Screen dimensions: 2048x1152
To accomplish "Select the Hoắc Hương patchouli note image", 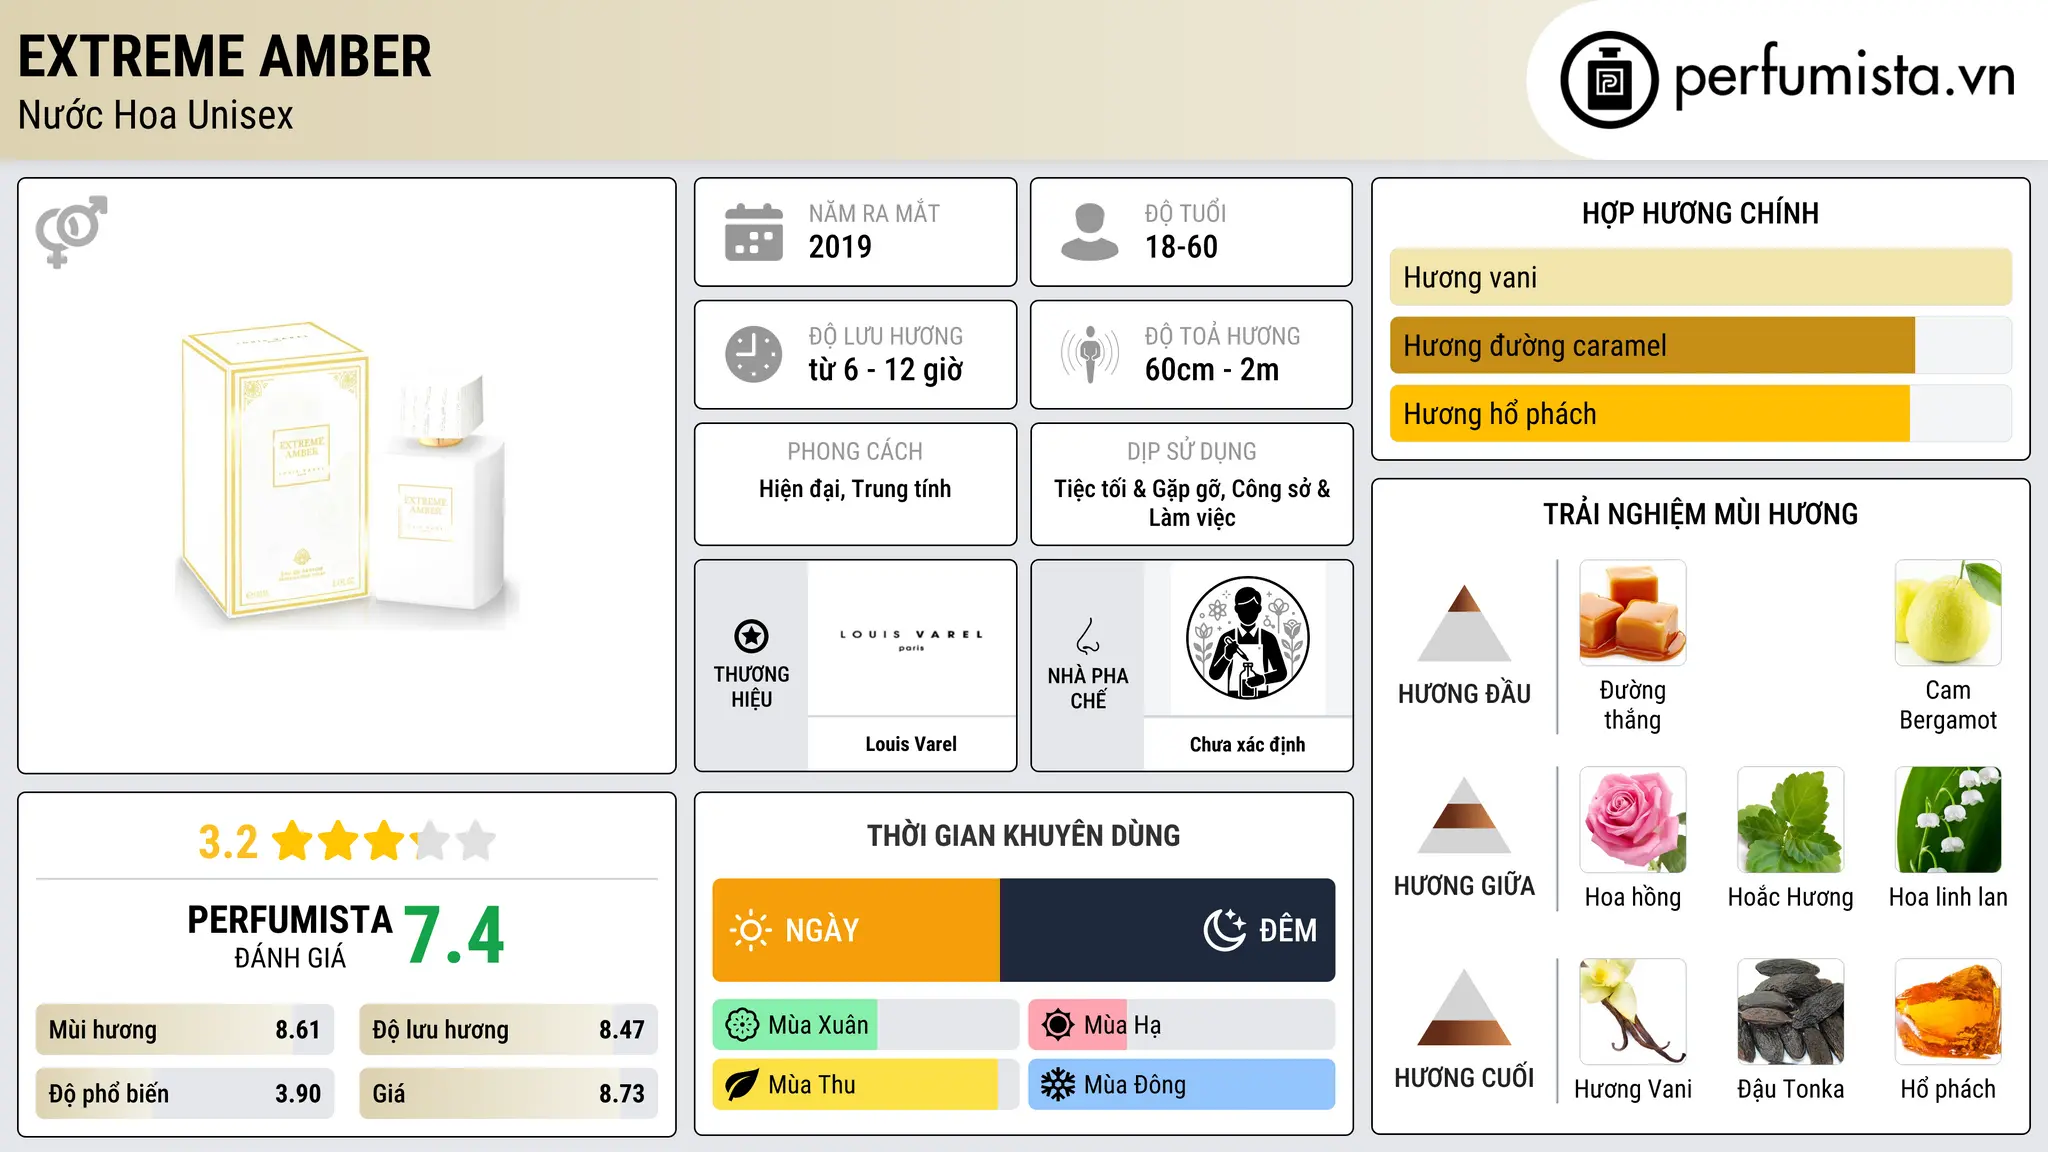I will click(1791, 820).
